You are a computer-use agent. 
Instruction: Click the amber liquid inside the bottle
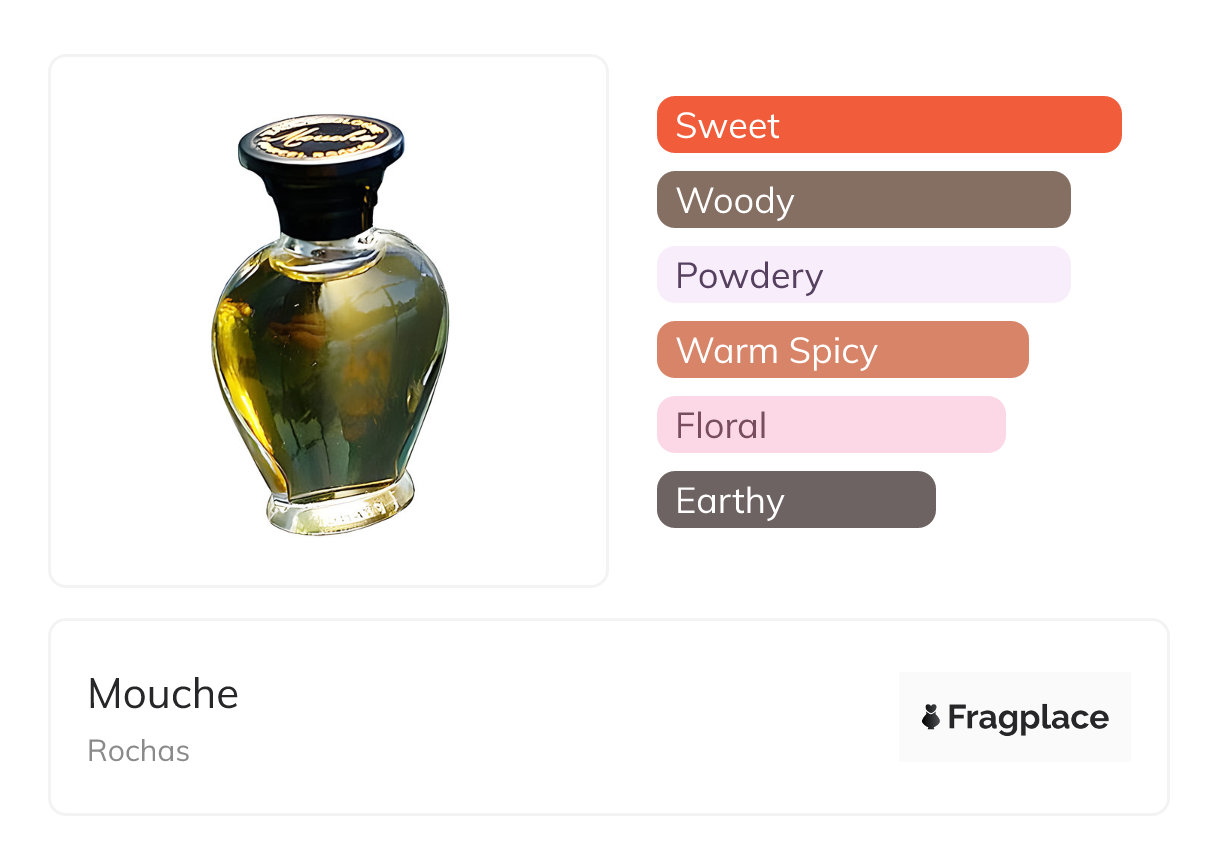click(330, 380)
